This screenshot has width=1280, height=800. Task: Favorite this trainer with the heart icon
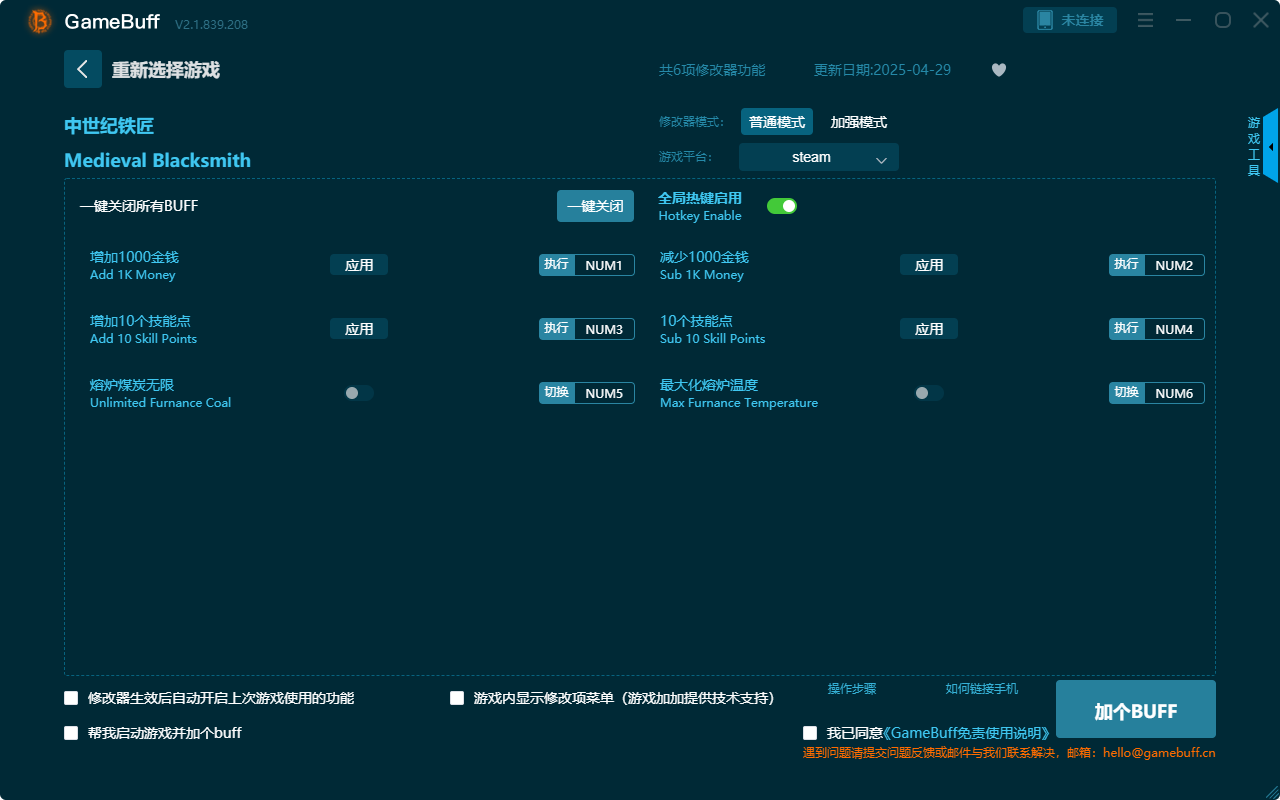coord(998,70)
